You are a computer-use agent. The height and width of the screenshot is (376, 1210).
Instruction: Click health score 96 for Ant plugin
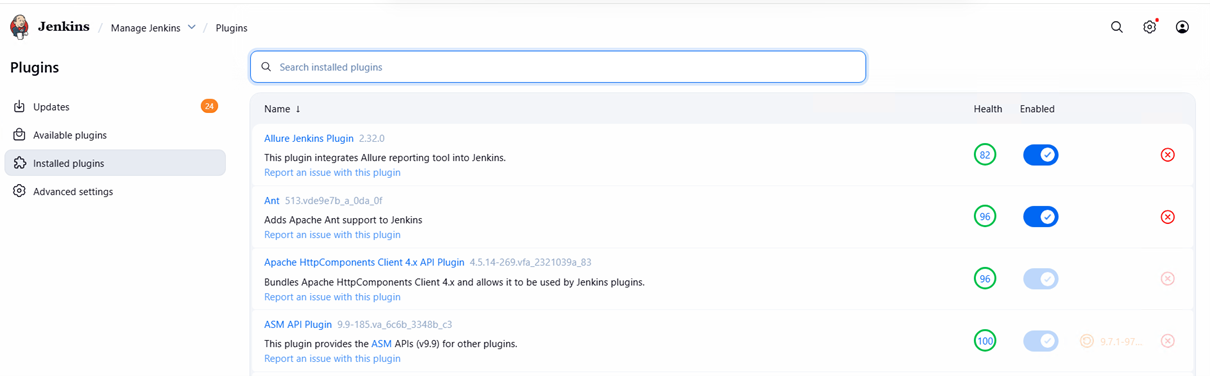tap(985, 217)
